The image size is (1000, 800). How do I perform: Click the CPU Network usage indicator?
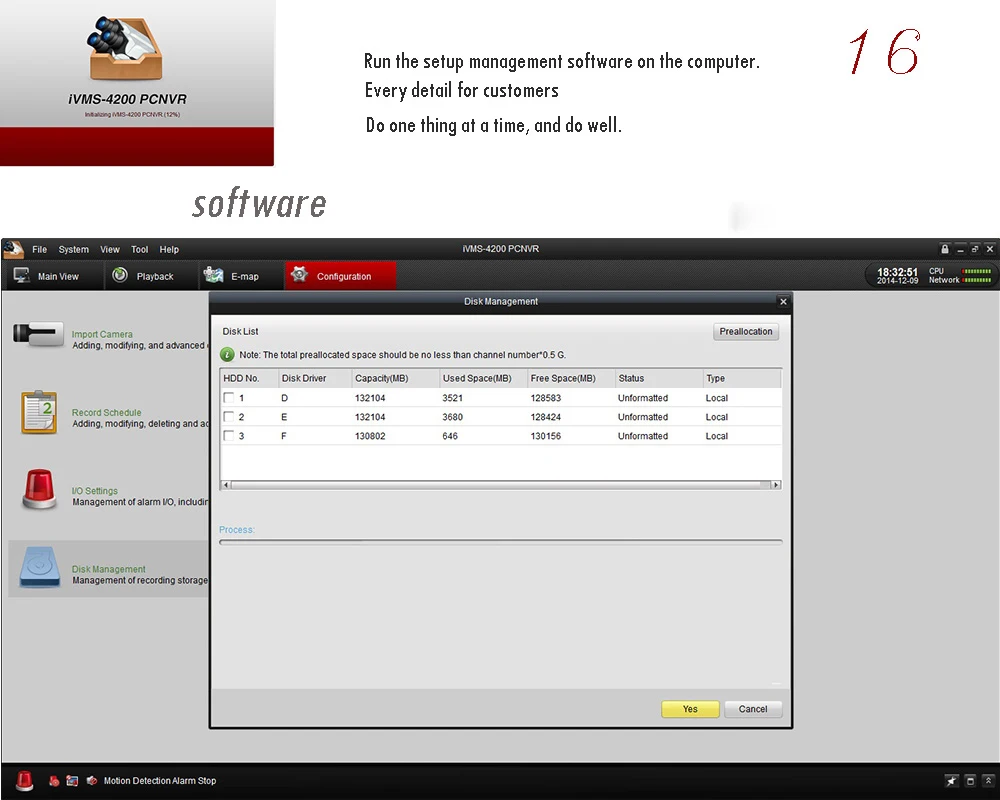click(960, 276)
